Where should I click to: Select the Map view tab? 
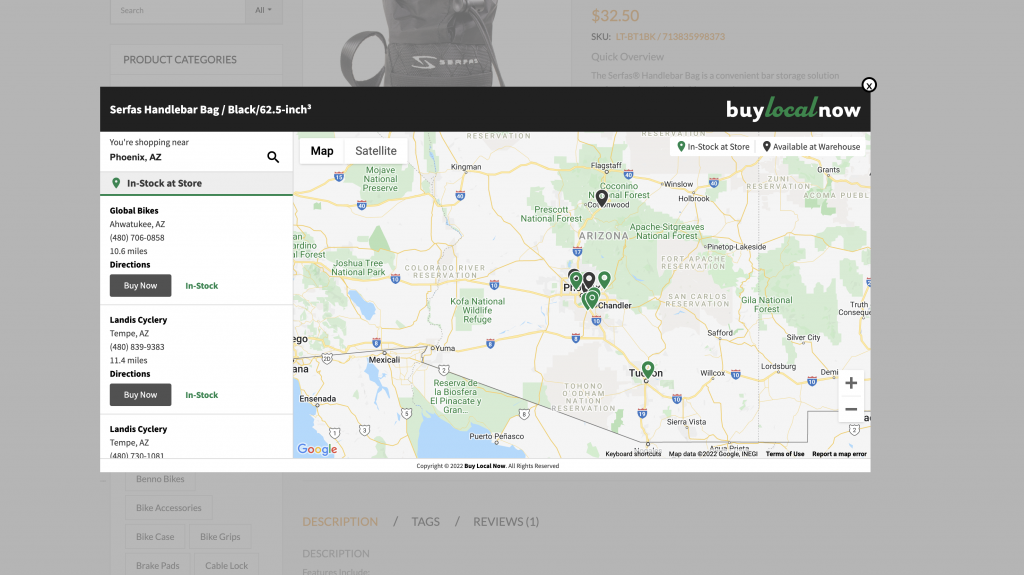pyautogui.click(x=322, y=151)
